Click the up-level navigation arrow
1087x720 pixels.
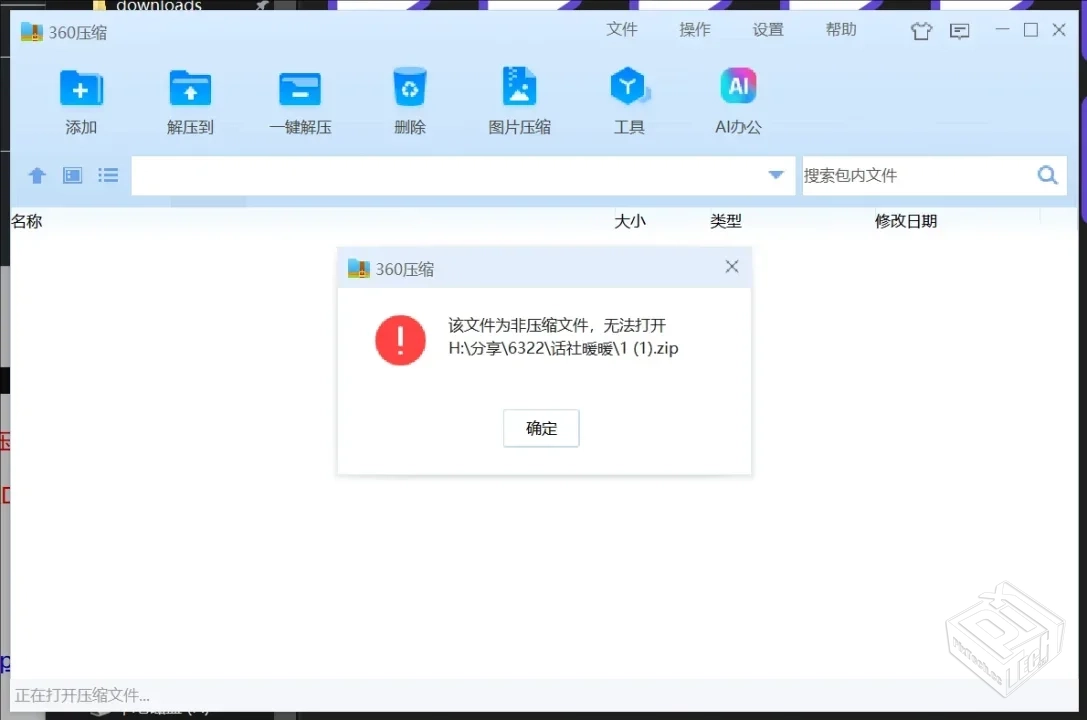pyautogui.click(x=36, y=175)
